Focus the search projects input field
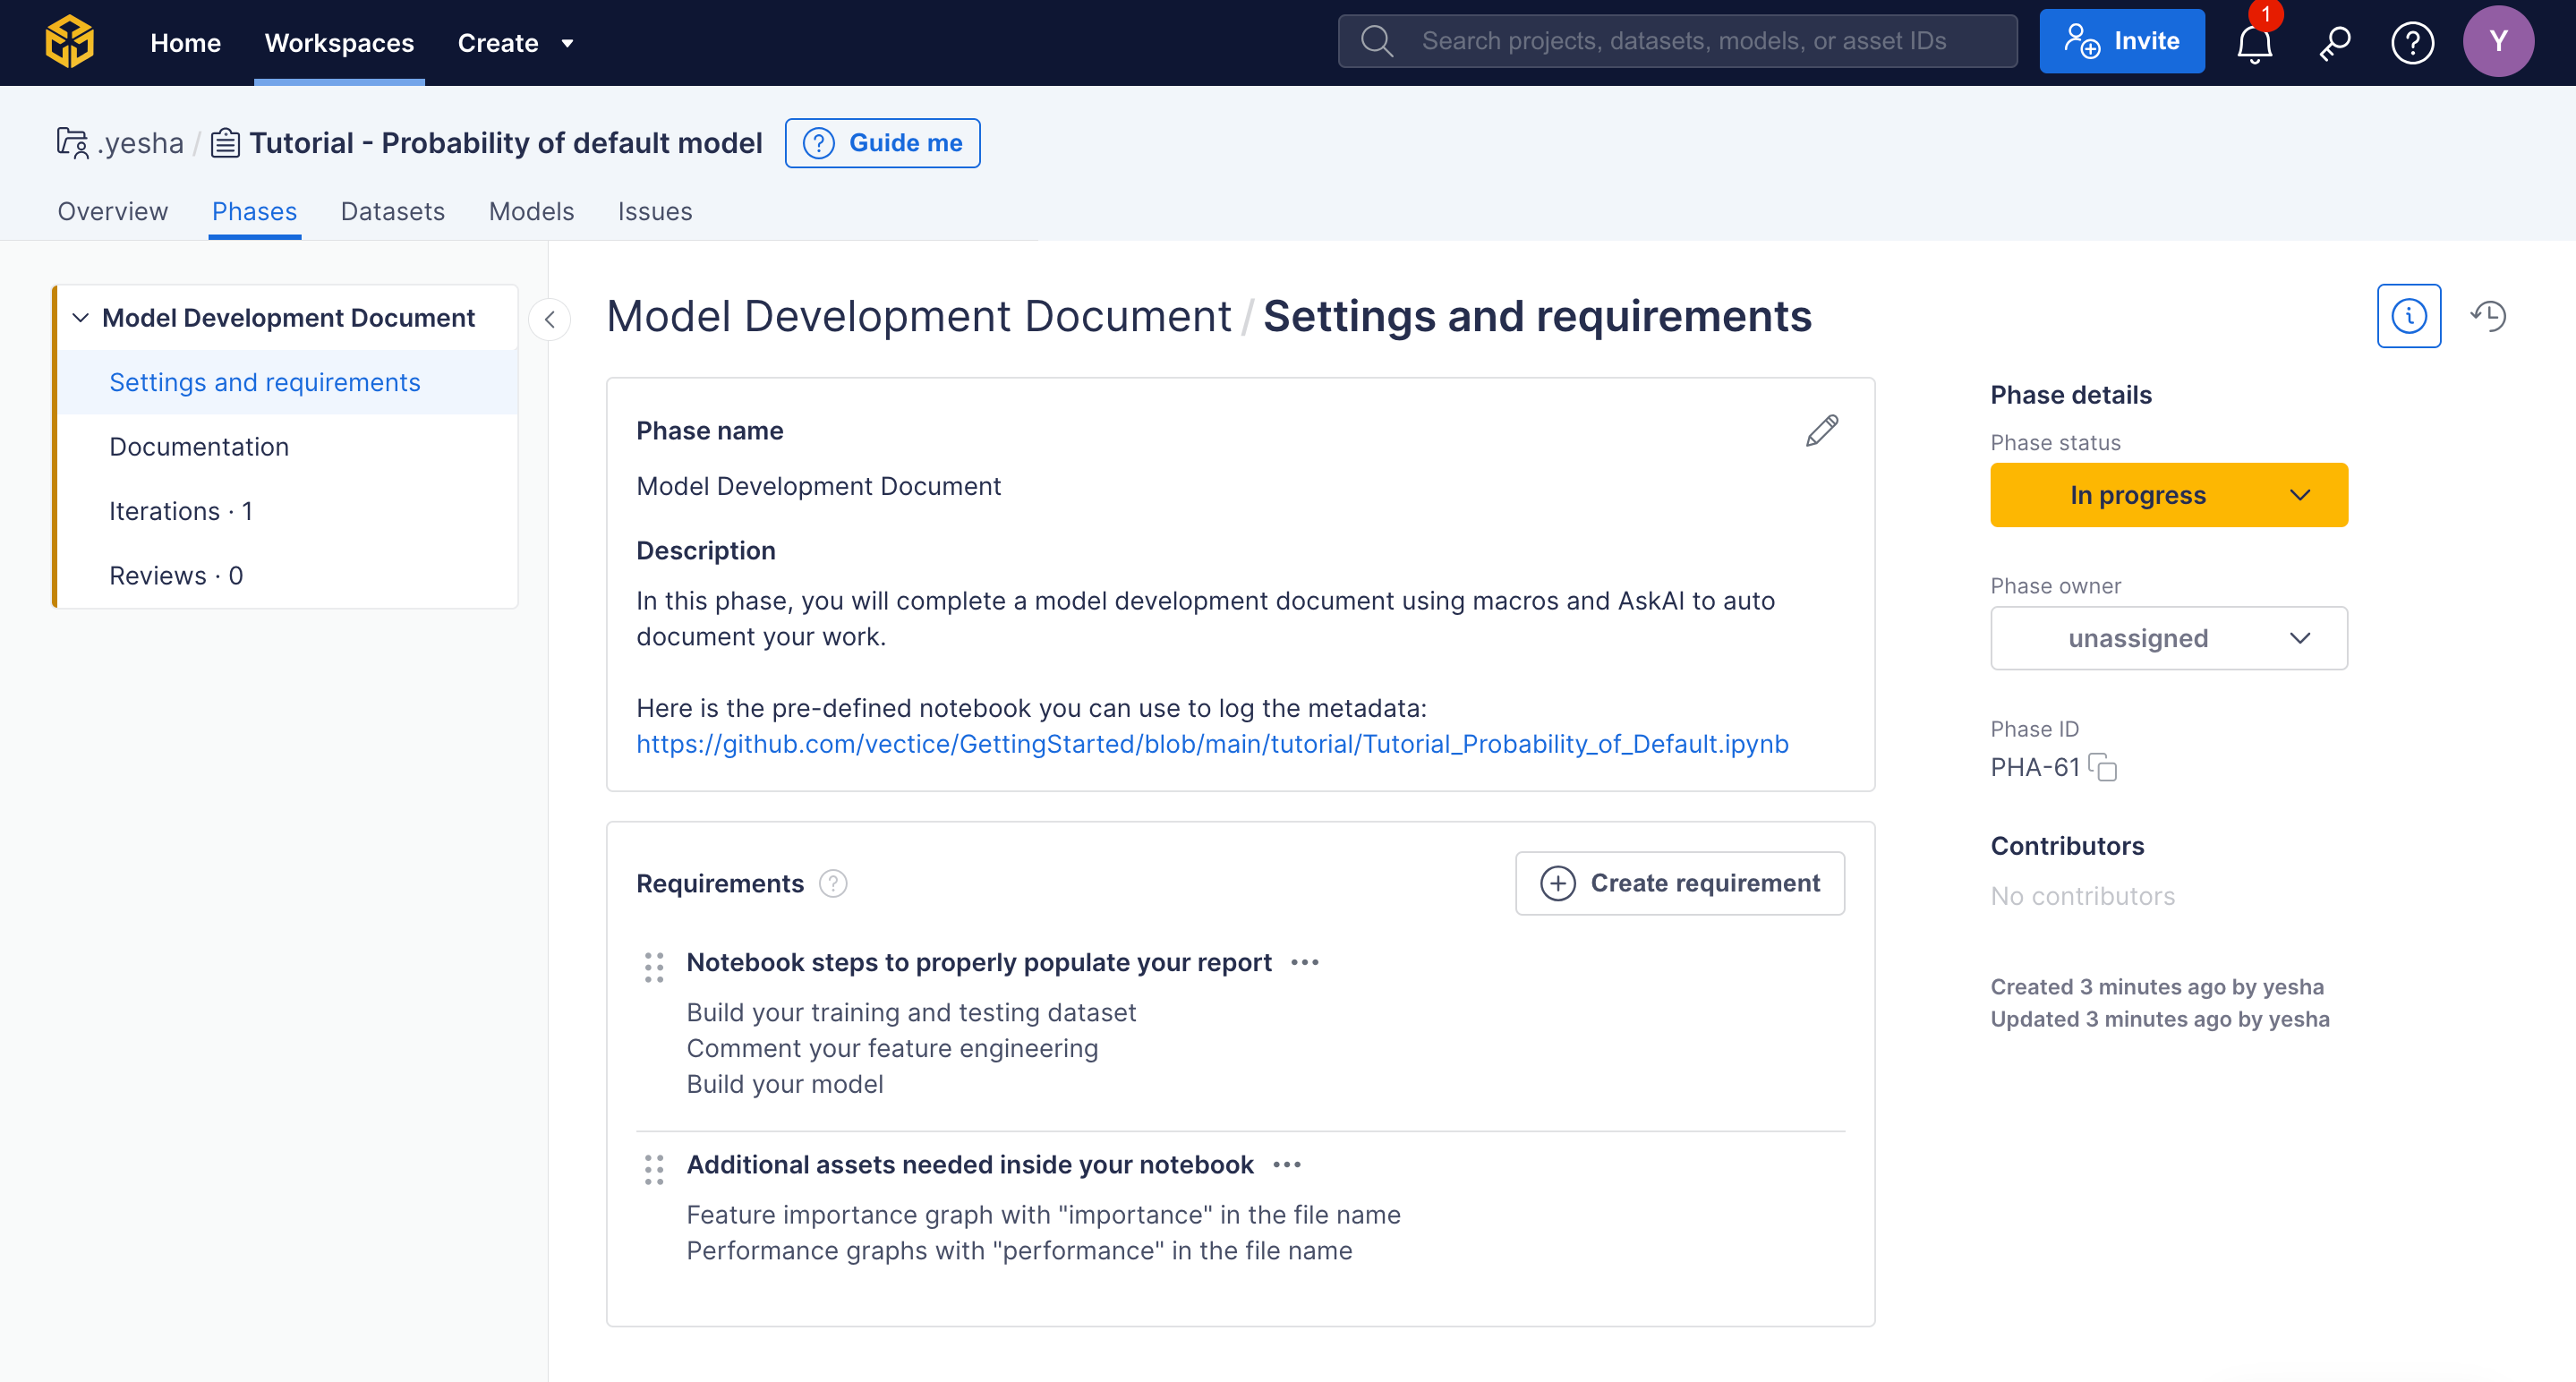The image size is (2576, 1382). 1683,41
